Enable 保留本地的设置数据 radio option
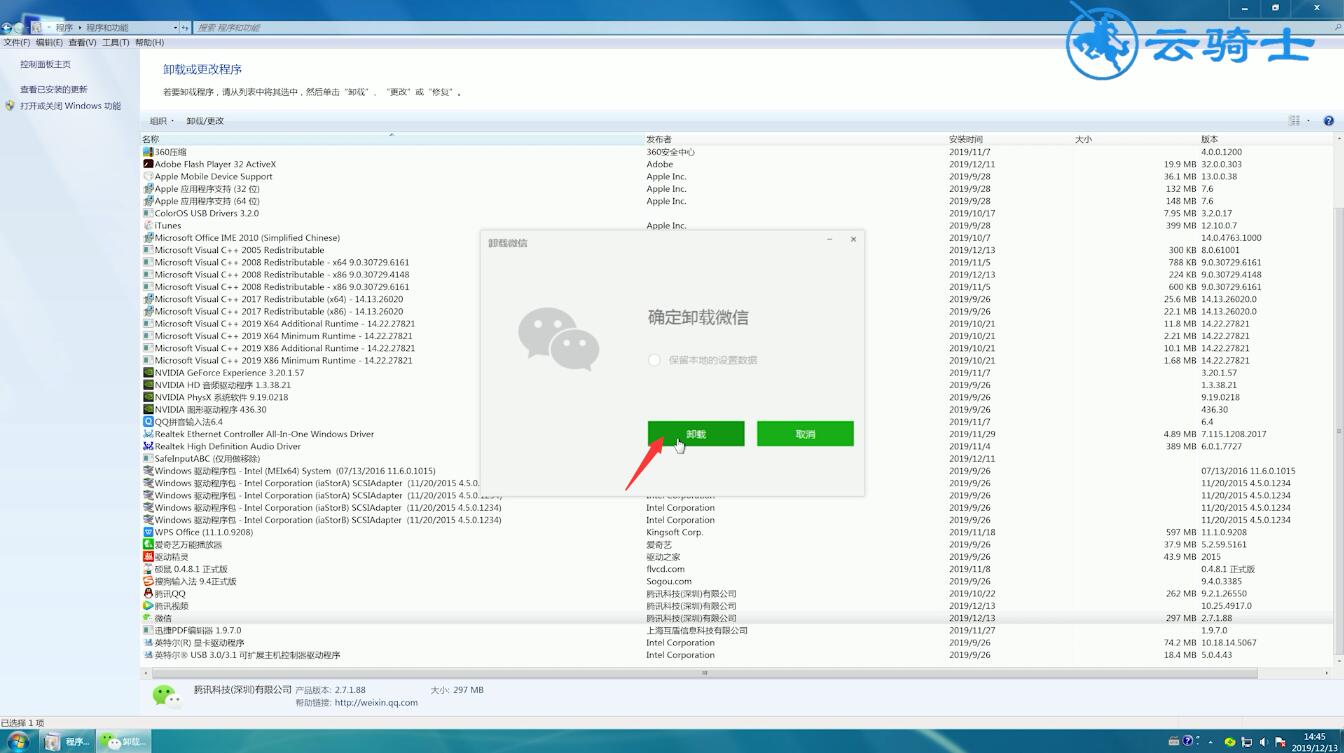The width and height of the screenshot is (1344, 753). coord(654,360)
